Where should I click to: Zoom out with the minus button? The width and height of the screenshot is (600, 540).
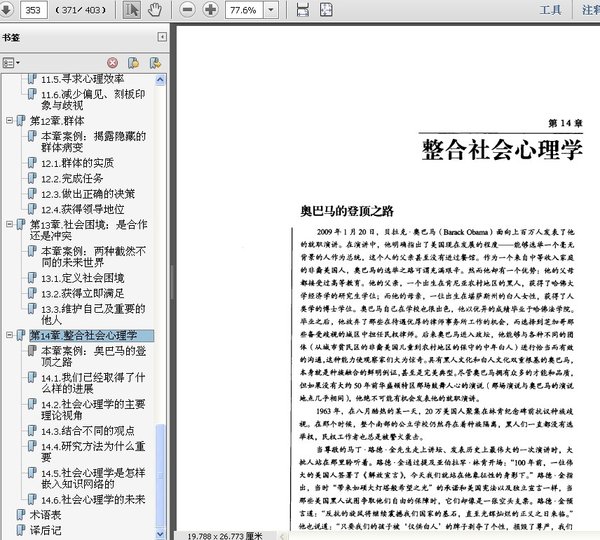click(x=188, y=10)
